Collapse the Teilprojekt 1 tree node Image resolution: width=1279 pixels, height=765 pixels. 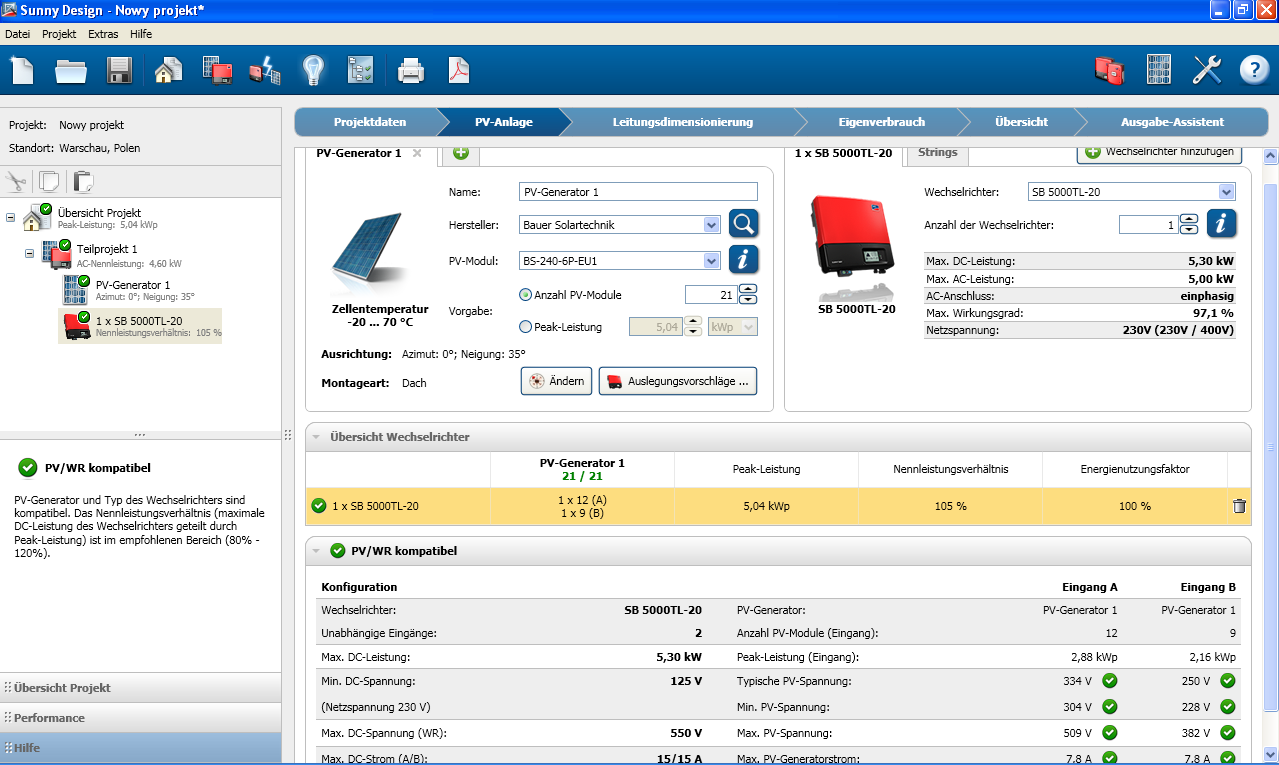point(29,253)
